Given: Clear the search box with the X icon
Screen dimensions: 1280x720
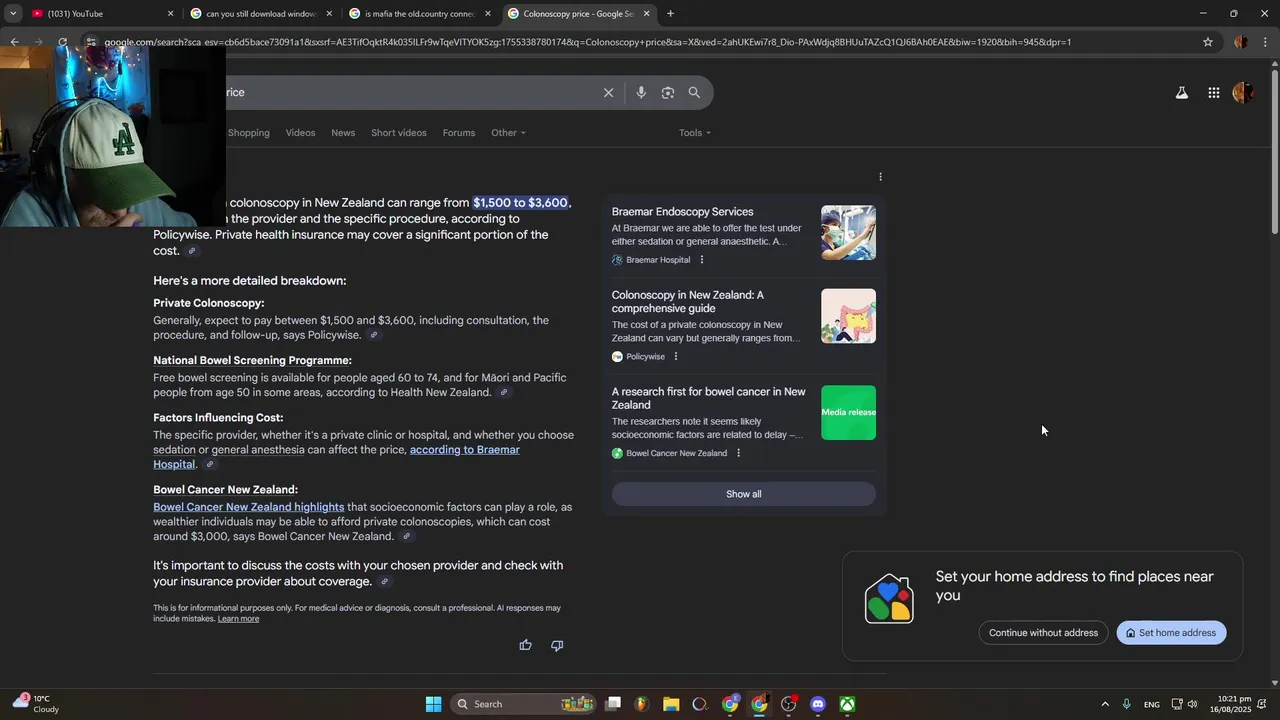Looking at the screenshot, I should pyautogui.click(x=608, y=92).
